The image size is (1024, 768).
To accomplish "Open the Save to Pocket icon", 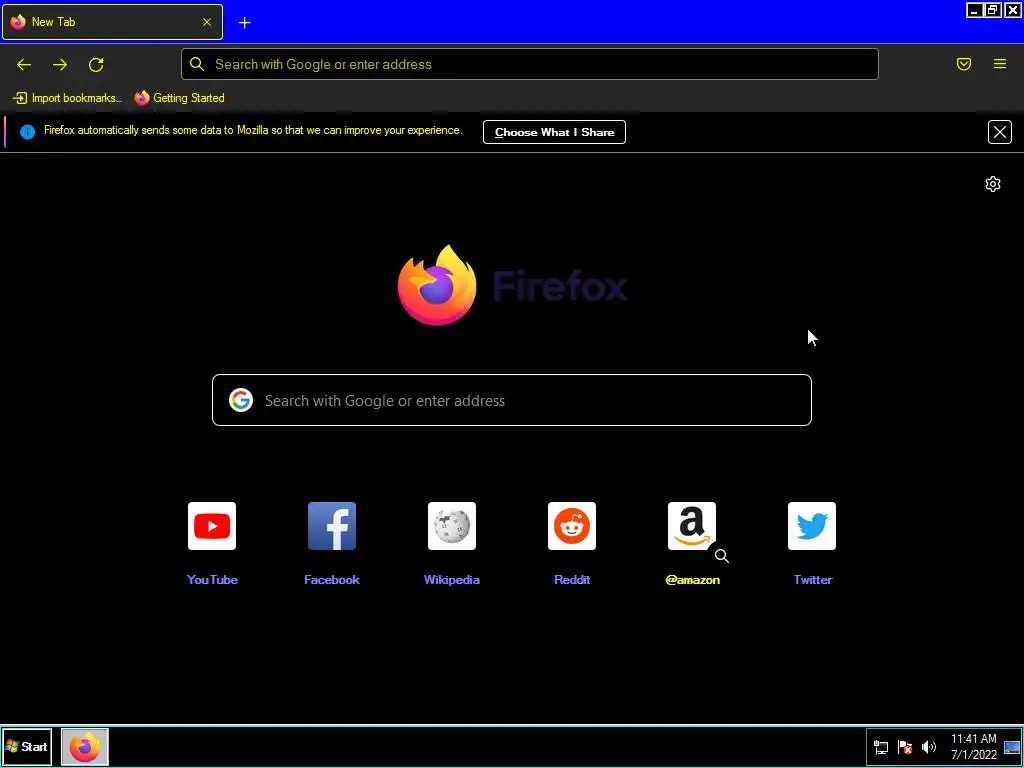I will coord(964,64).
